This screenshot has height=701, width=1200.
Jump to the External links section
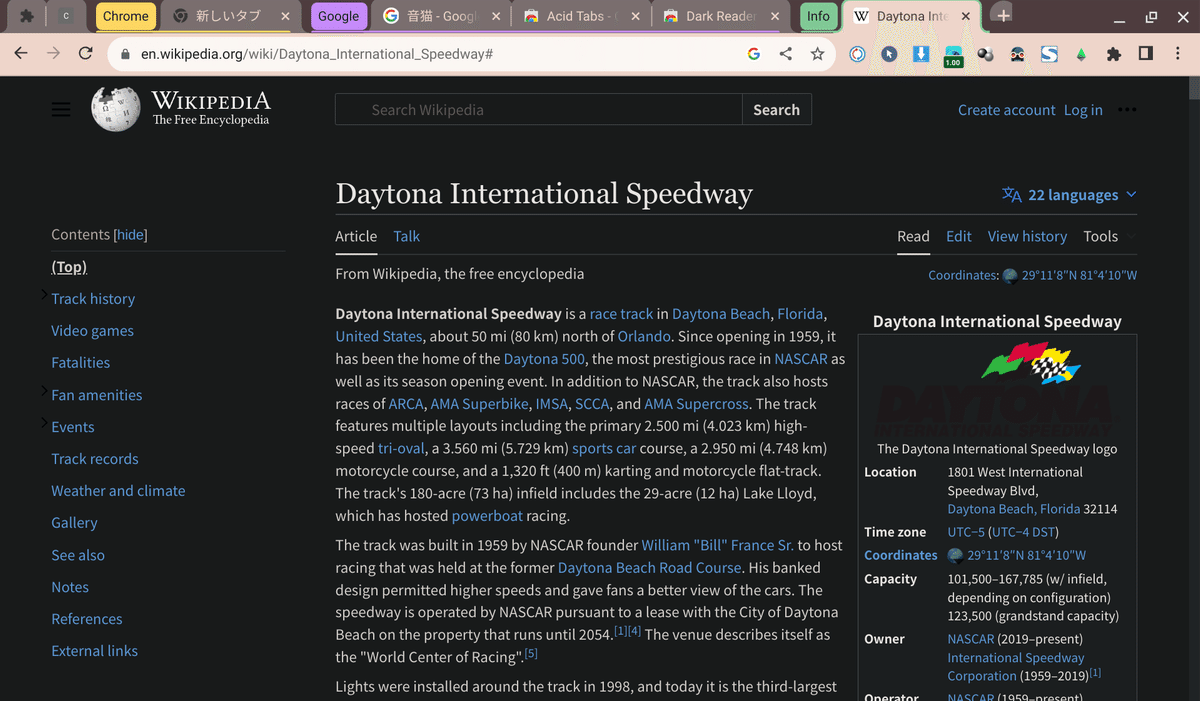pyautogui.click(x=95, y=651)
